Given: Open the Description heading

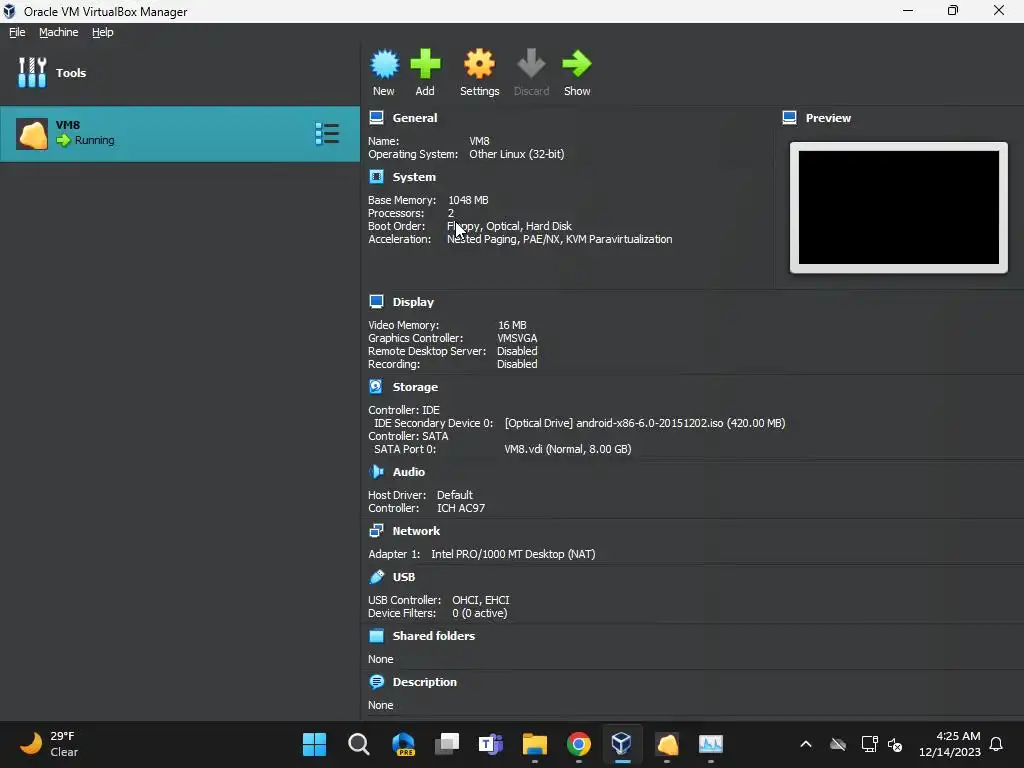Looking at the screenshot, I should (424, 682).
